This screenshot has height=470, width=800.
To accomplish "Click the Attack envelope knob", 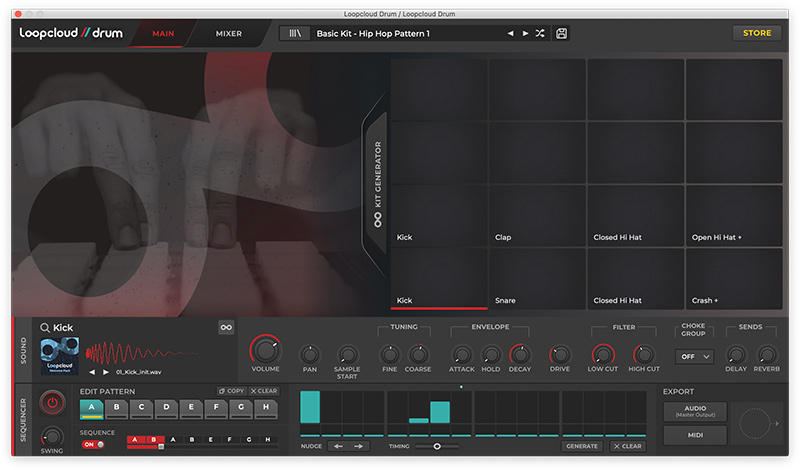I will click(x=462, y=355).
